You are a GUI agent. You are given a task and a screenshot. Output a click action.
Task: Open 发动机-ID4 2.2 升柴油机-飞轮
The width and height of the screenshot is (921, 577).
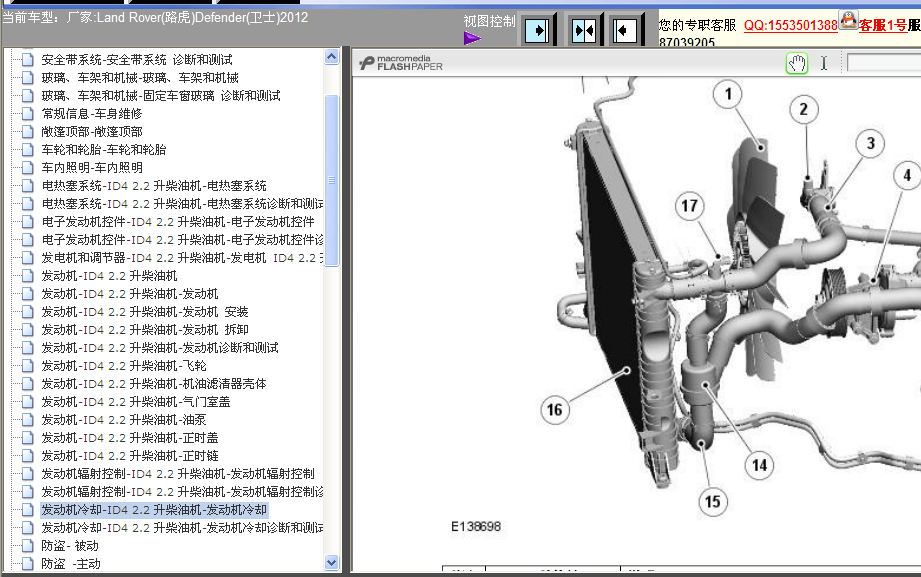(x=124, y=366)
